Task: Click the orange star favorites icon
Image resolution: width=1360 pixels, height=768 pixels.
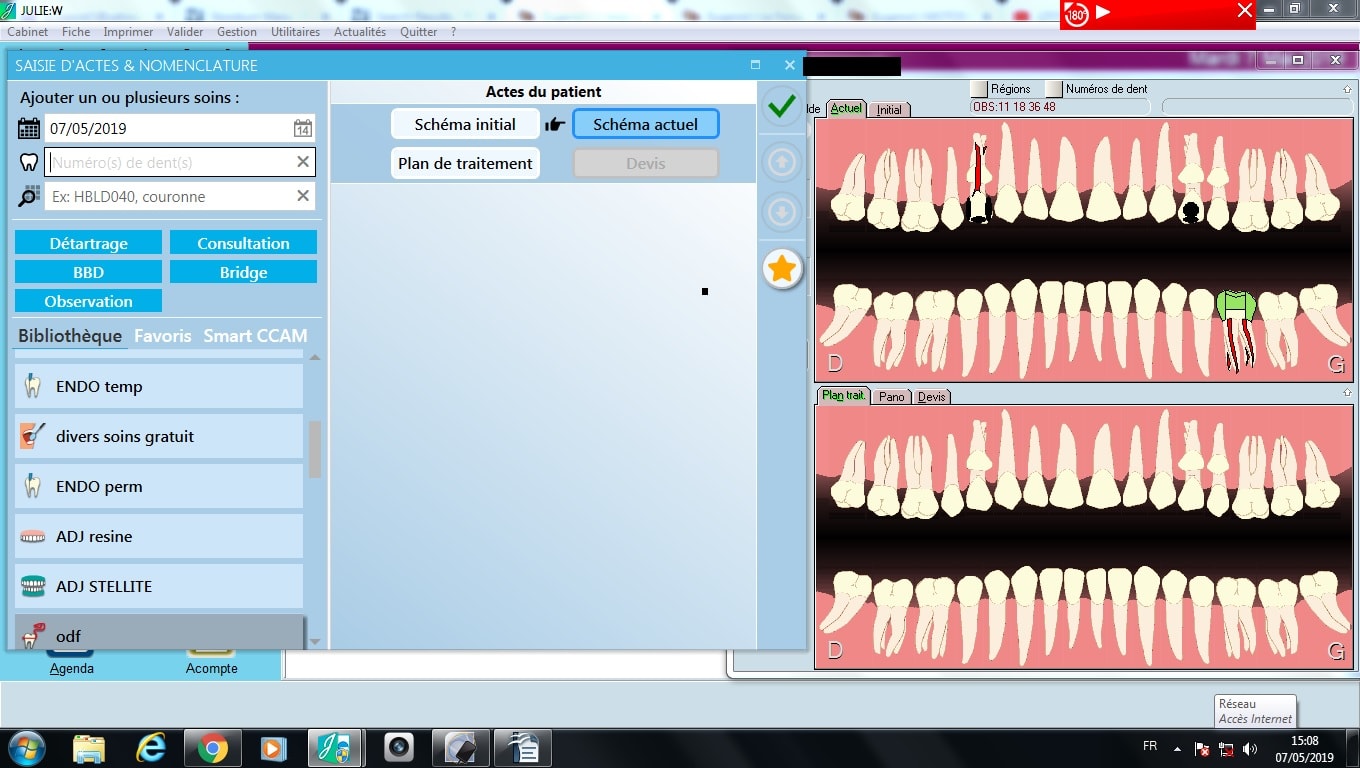Action: pyautogui.click(x=782, y=269)
